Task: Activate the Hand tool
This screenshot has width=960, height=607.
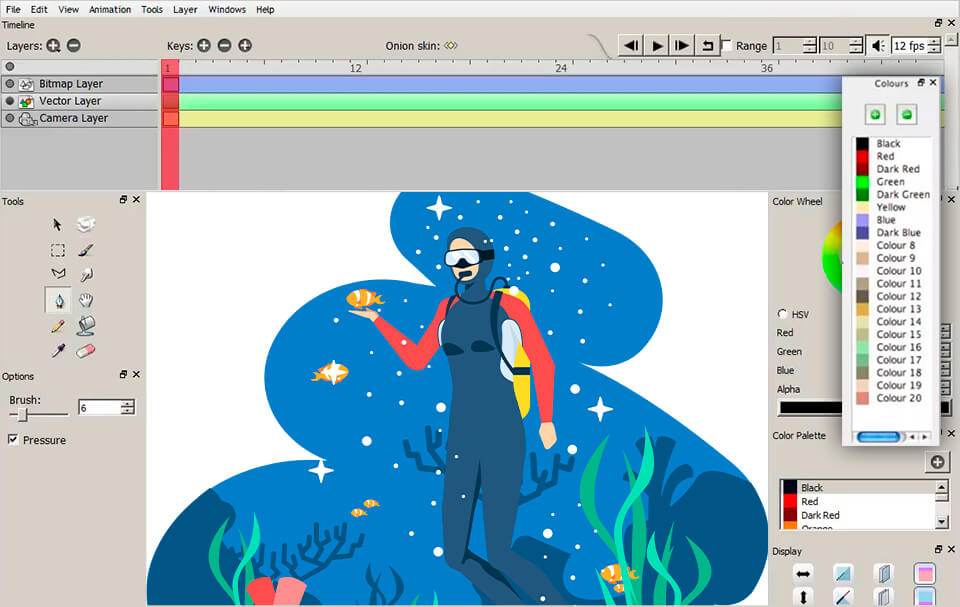Action: [x=85, y=299]
